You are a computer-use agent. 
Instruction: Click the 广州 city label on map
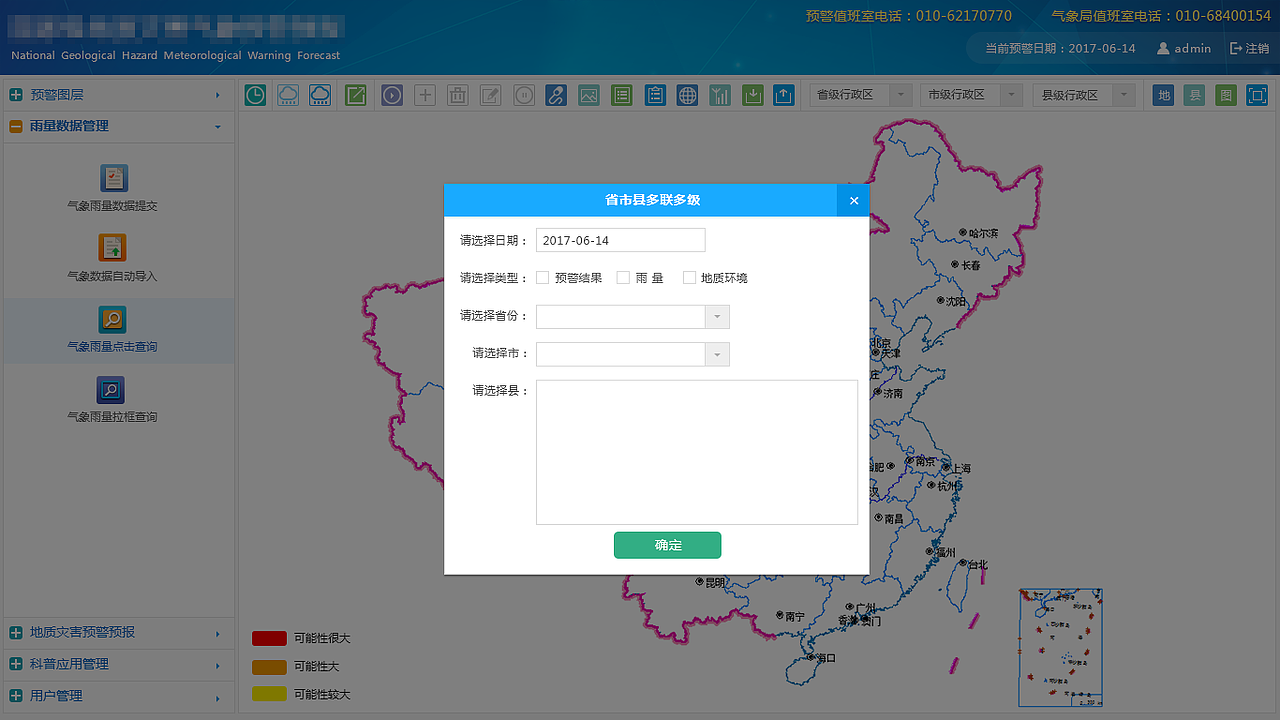pyautogui.click(x=865, y=607)
